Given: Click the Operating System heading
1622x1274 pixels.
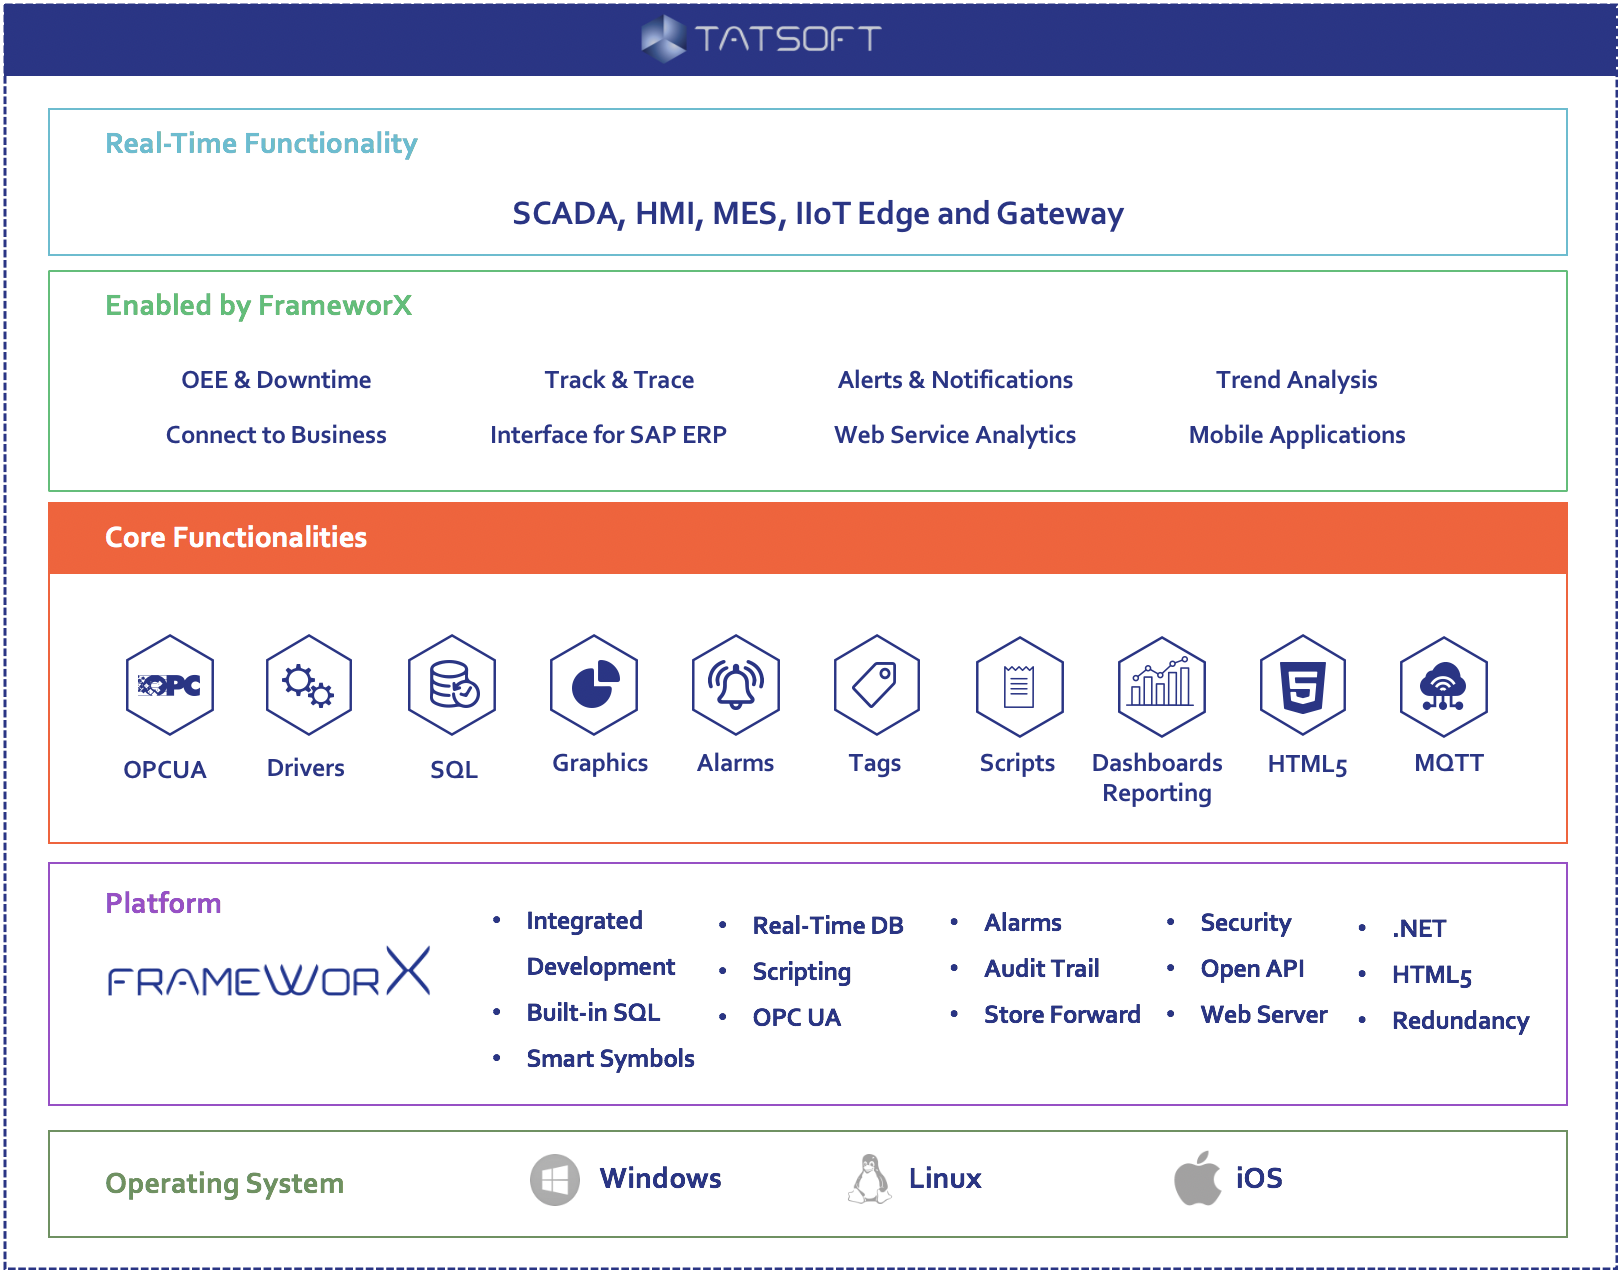Looking at the screenshot, I should (224, 1184).
